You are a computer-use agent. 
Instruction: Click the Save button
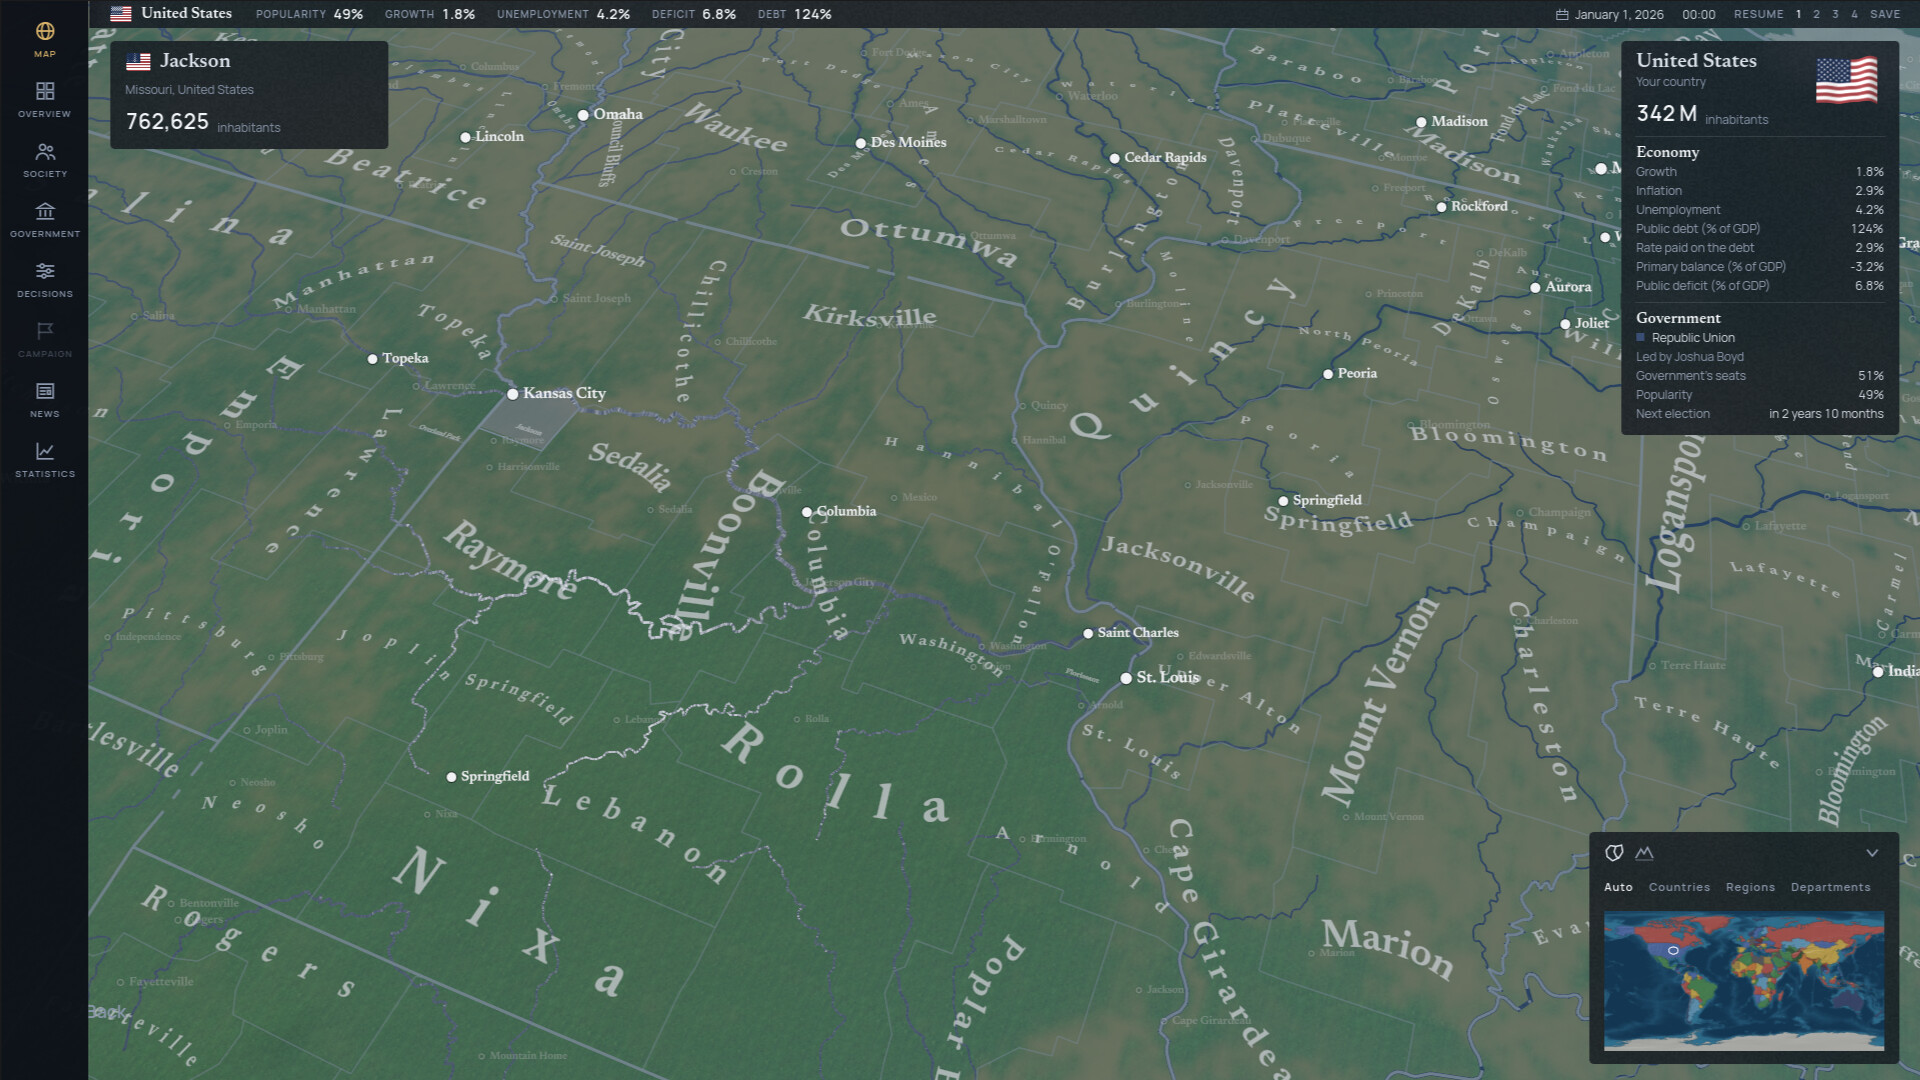[x=1885, y=14]
